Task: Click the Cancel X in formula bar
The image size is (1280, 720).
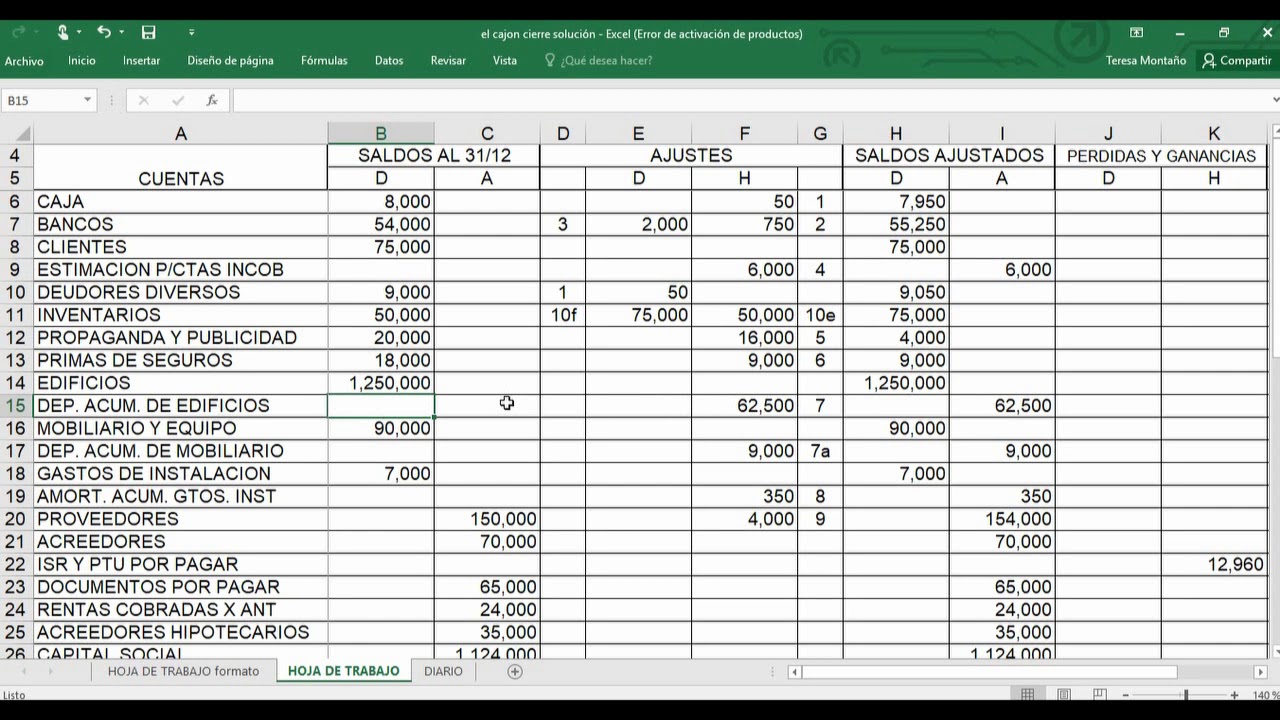Action: click(x=143, y=100)
